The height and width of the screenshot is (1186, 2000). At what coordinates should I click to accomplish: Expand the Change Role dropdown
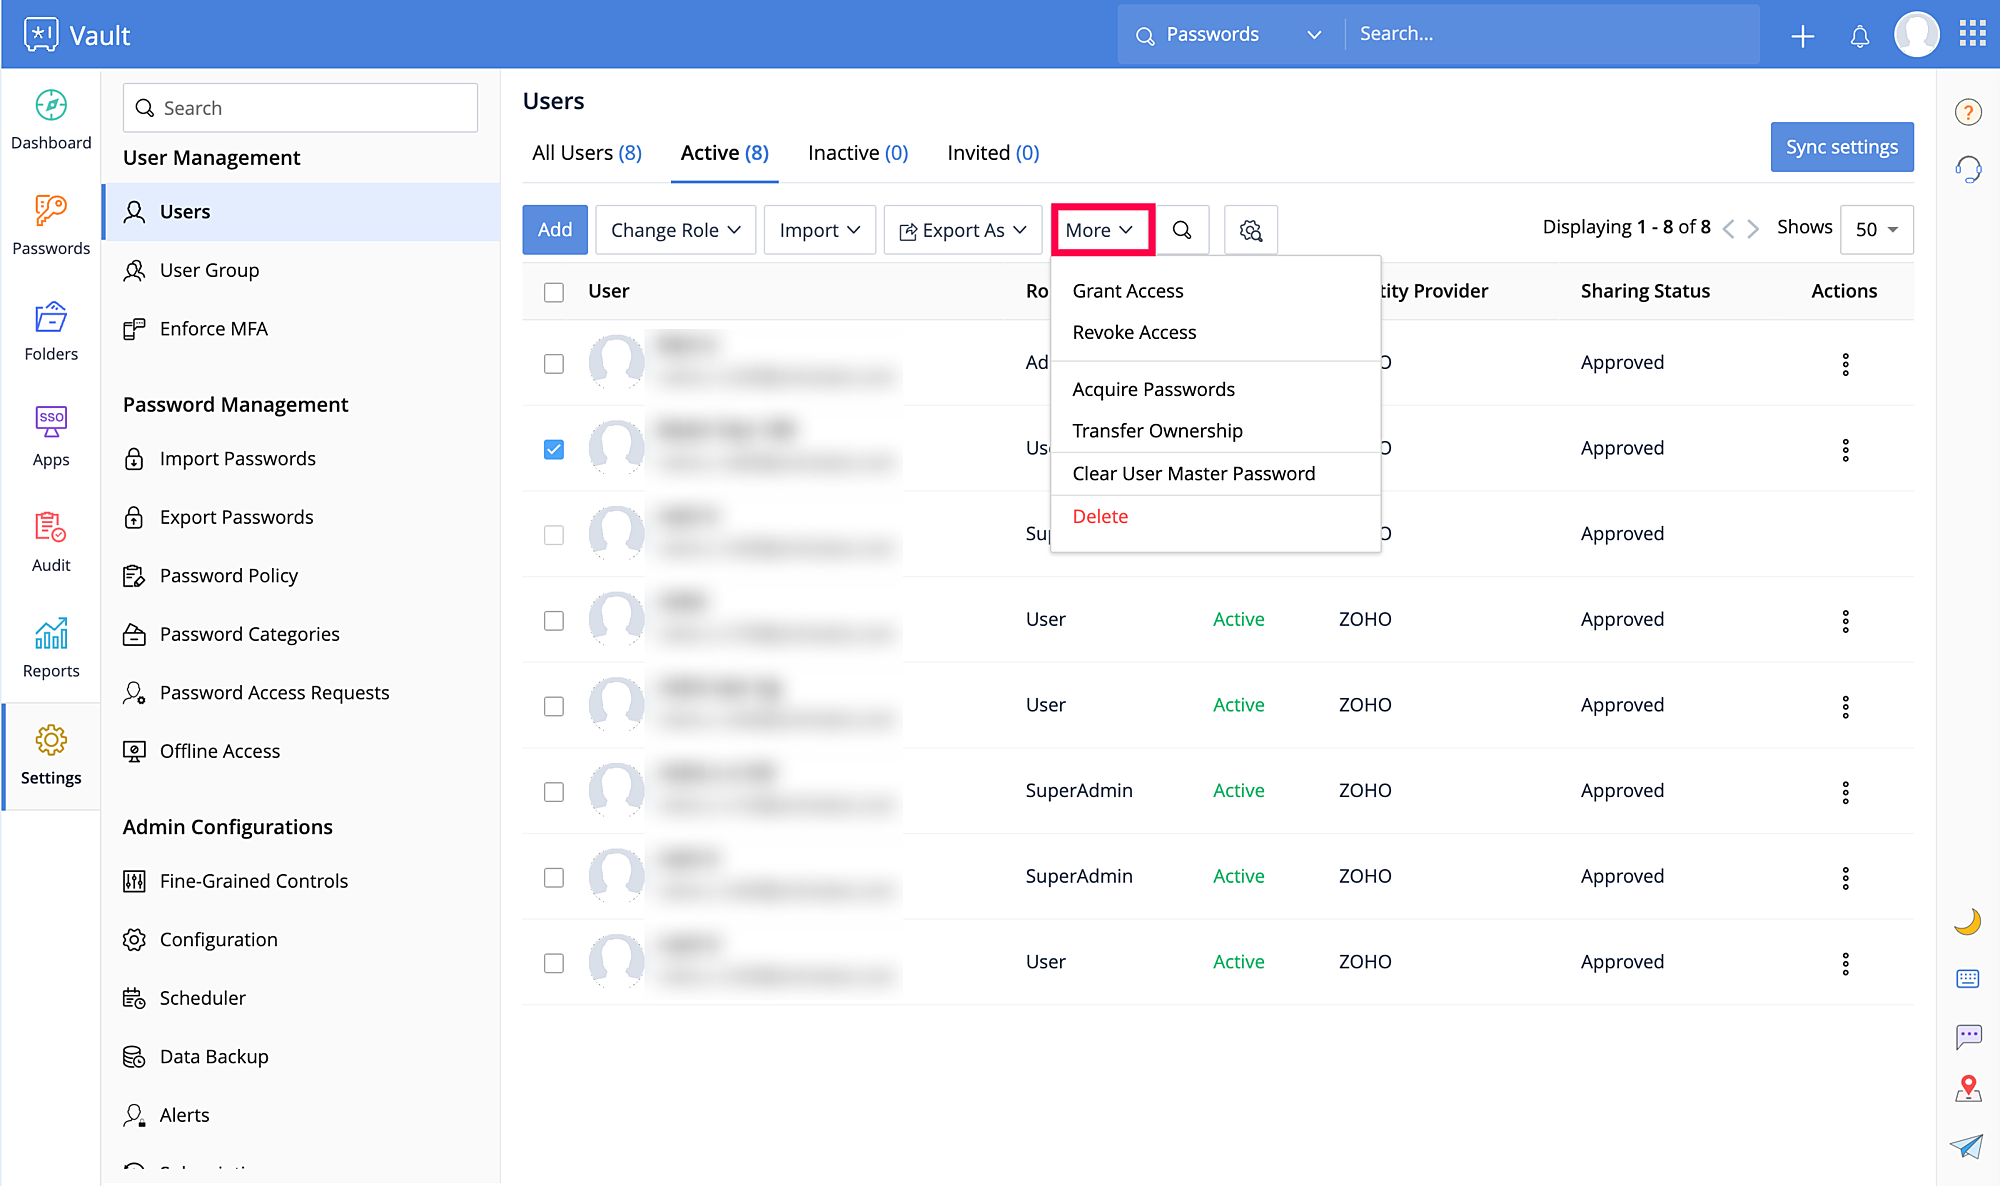(676, 230)
